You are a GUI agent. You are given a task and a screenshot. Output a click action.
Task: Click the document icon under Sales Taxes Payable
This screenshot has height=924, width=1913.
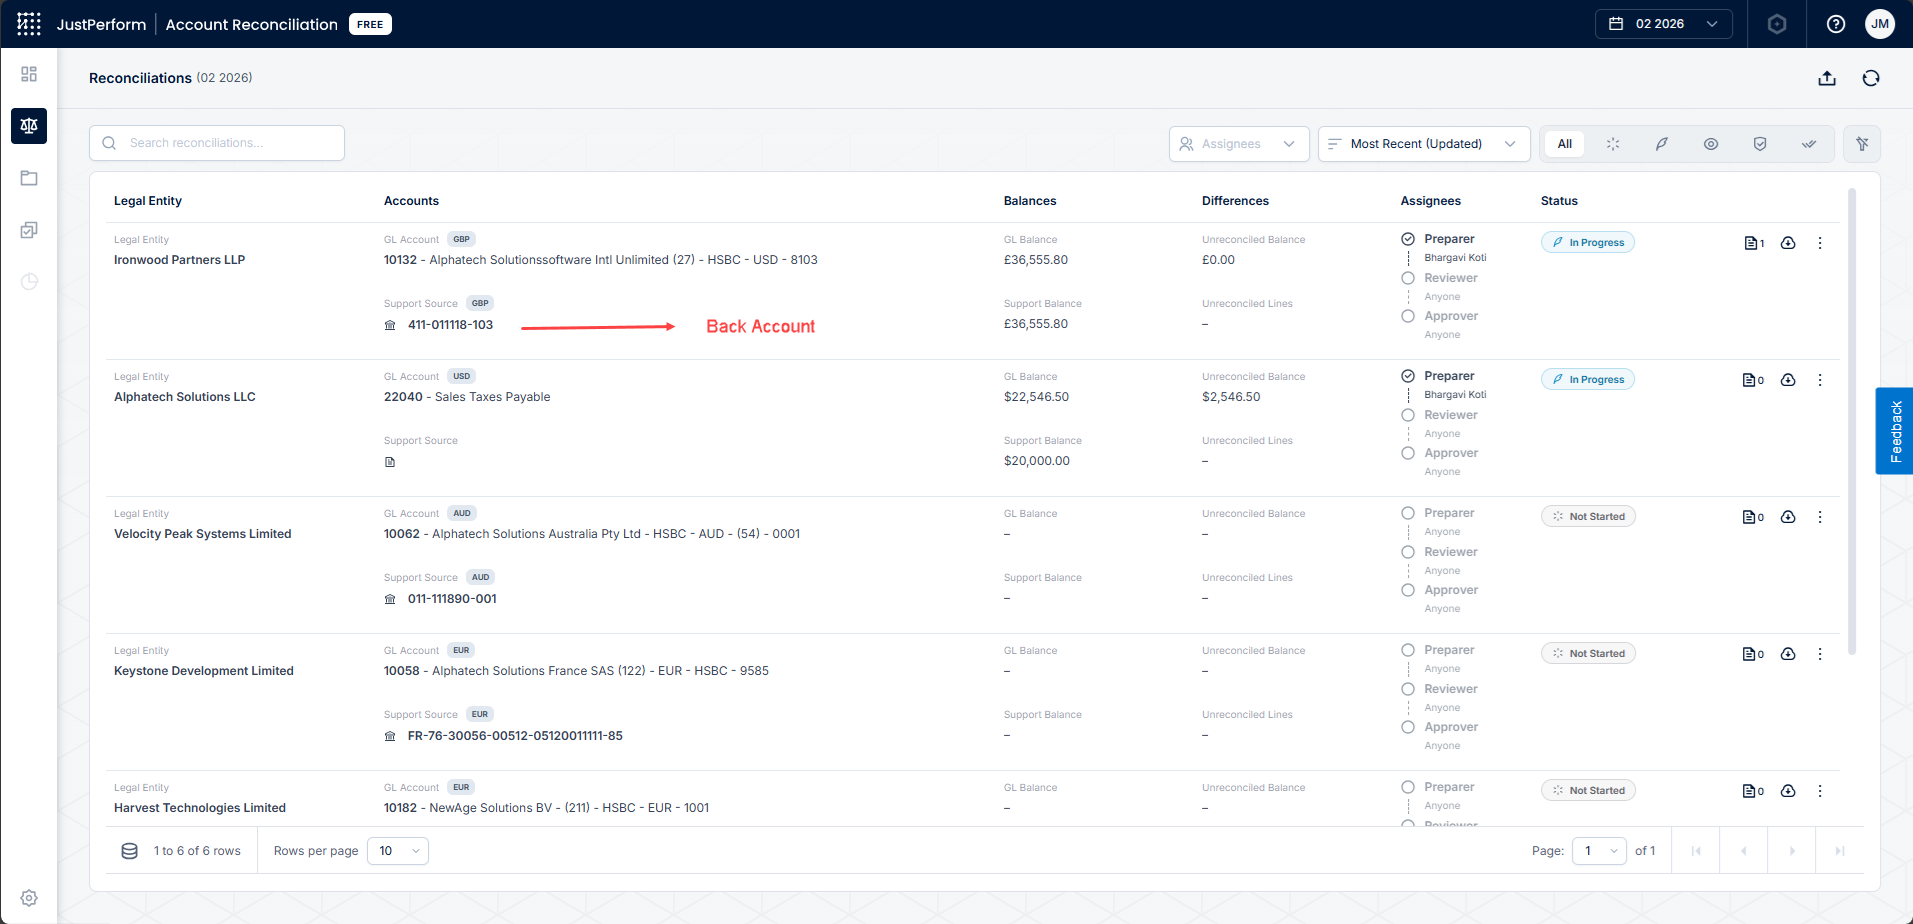(390, 462)
